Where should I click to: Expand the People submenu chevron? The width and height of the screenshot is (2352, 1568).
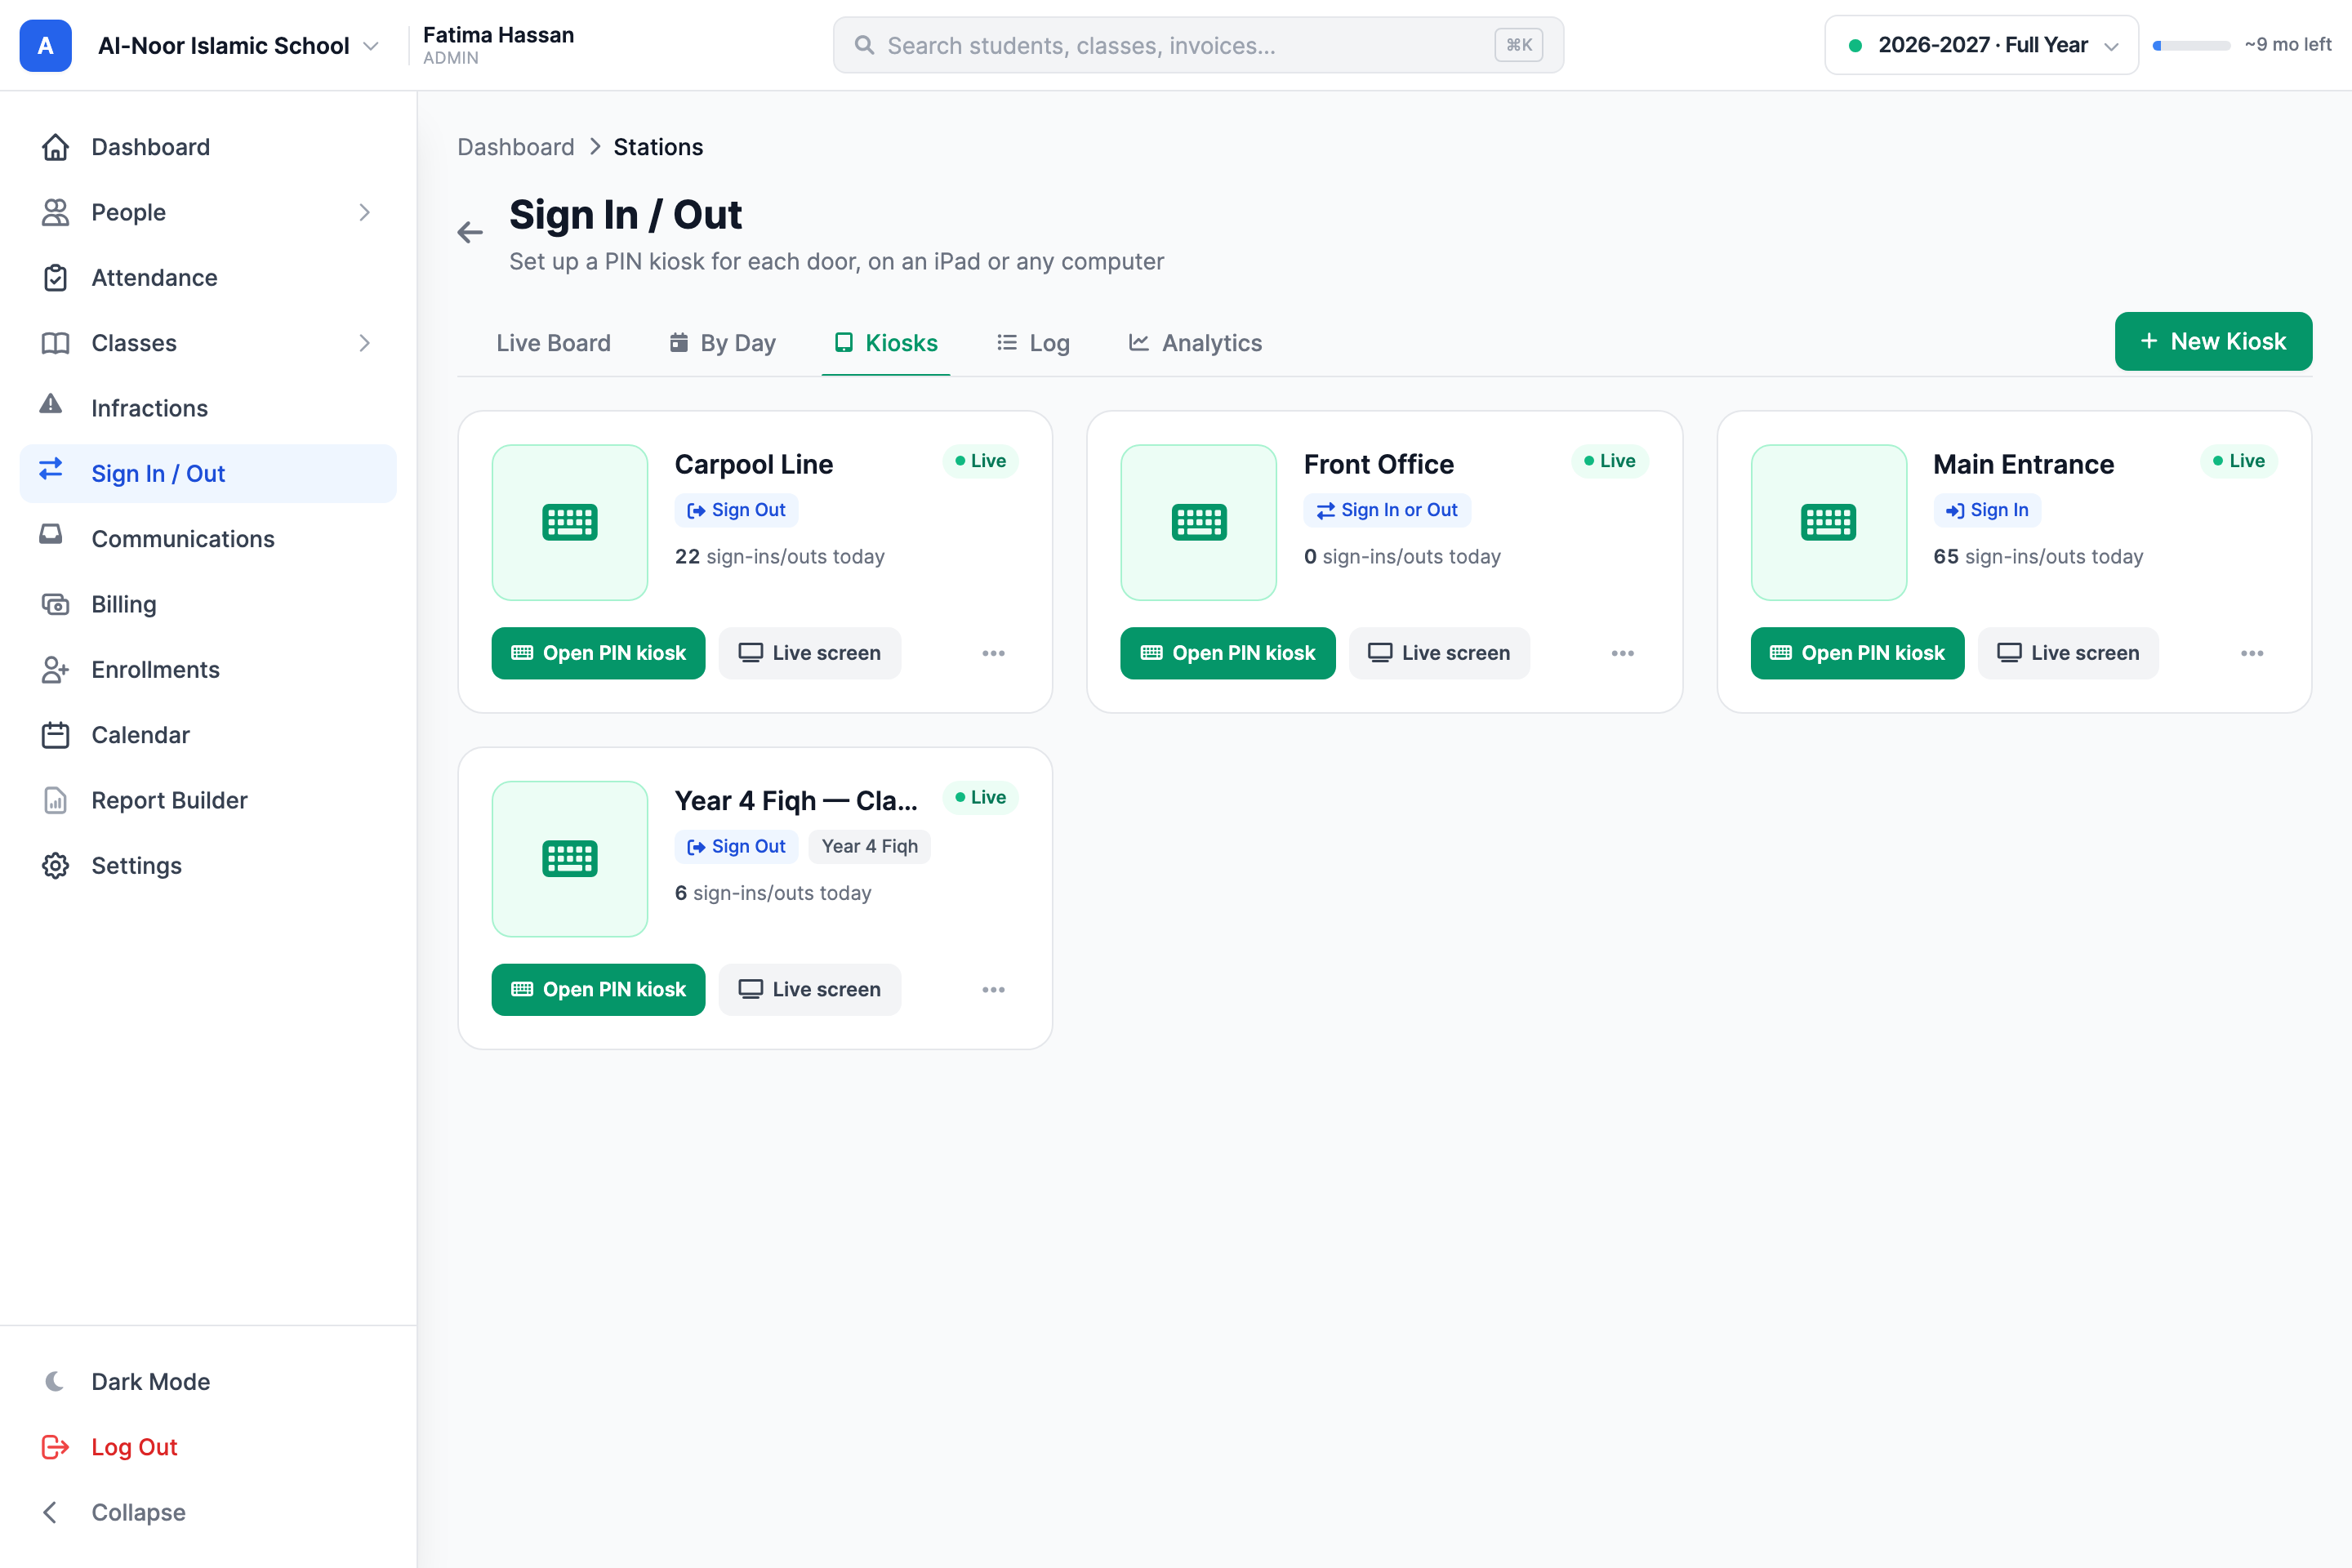tap(364, 212)
